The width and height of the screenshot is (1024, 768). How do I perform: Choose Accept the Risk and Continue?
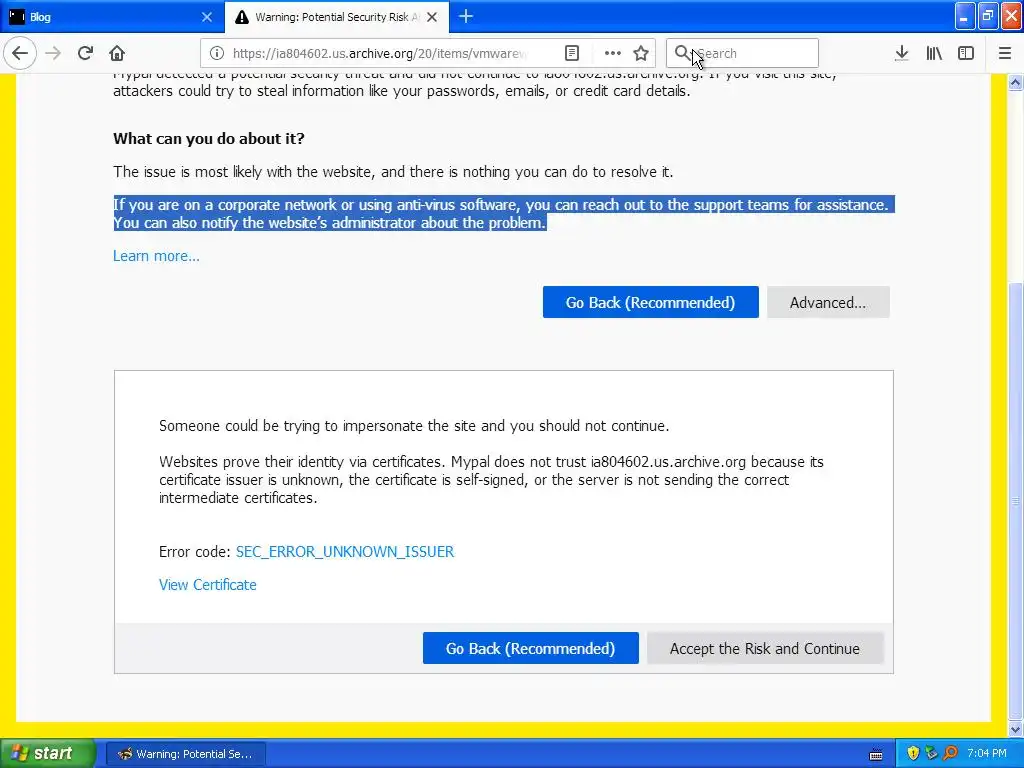tap(765, 648)
